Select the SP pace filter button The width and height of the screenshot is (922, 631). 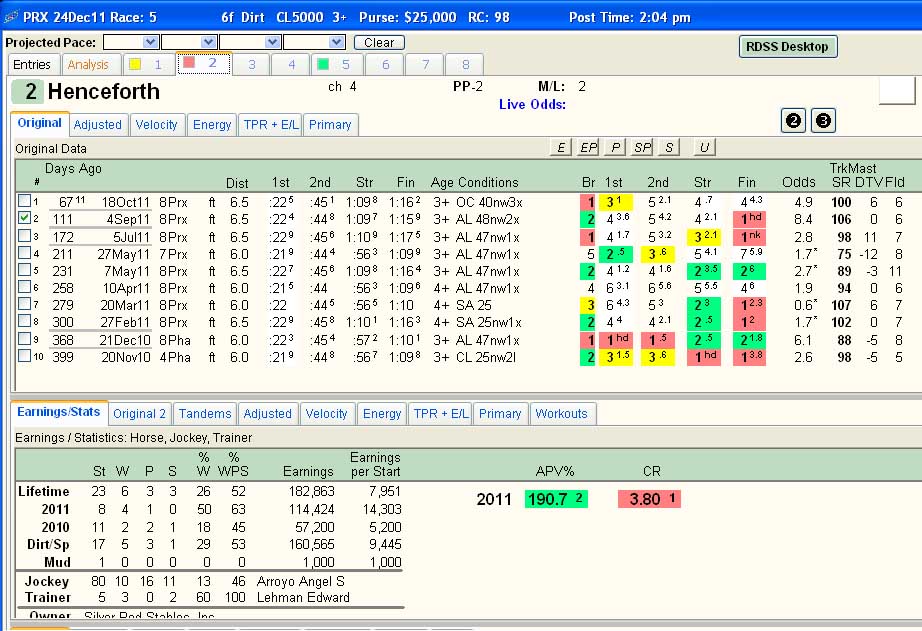(642, 148)
